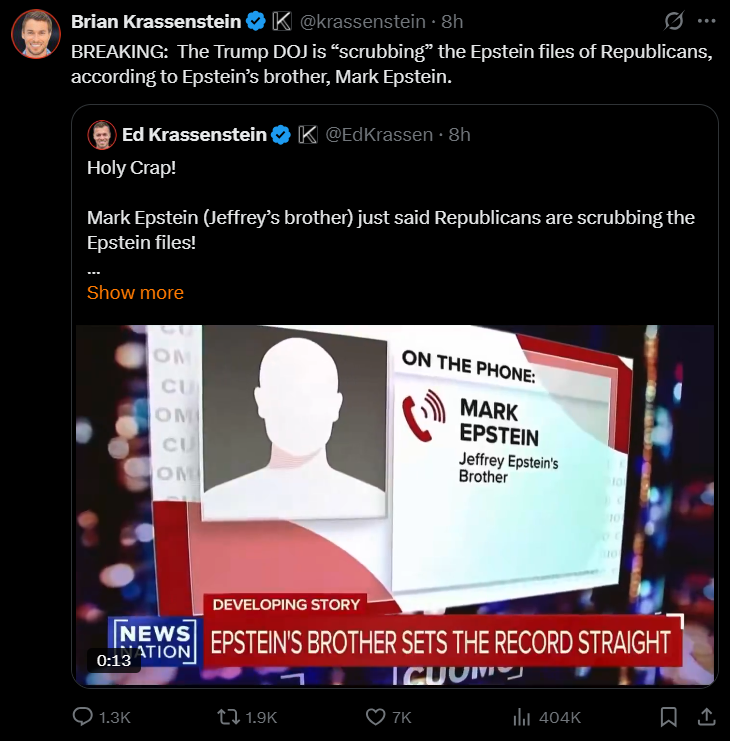This screenshot has width=730, height=741.
Task: Click the @EdKrassen handle link
Action: tap(379, 135)
